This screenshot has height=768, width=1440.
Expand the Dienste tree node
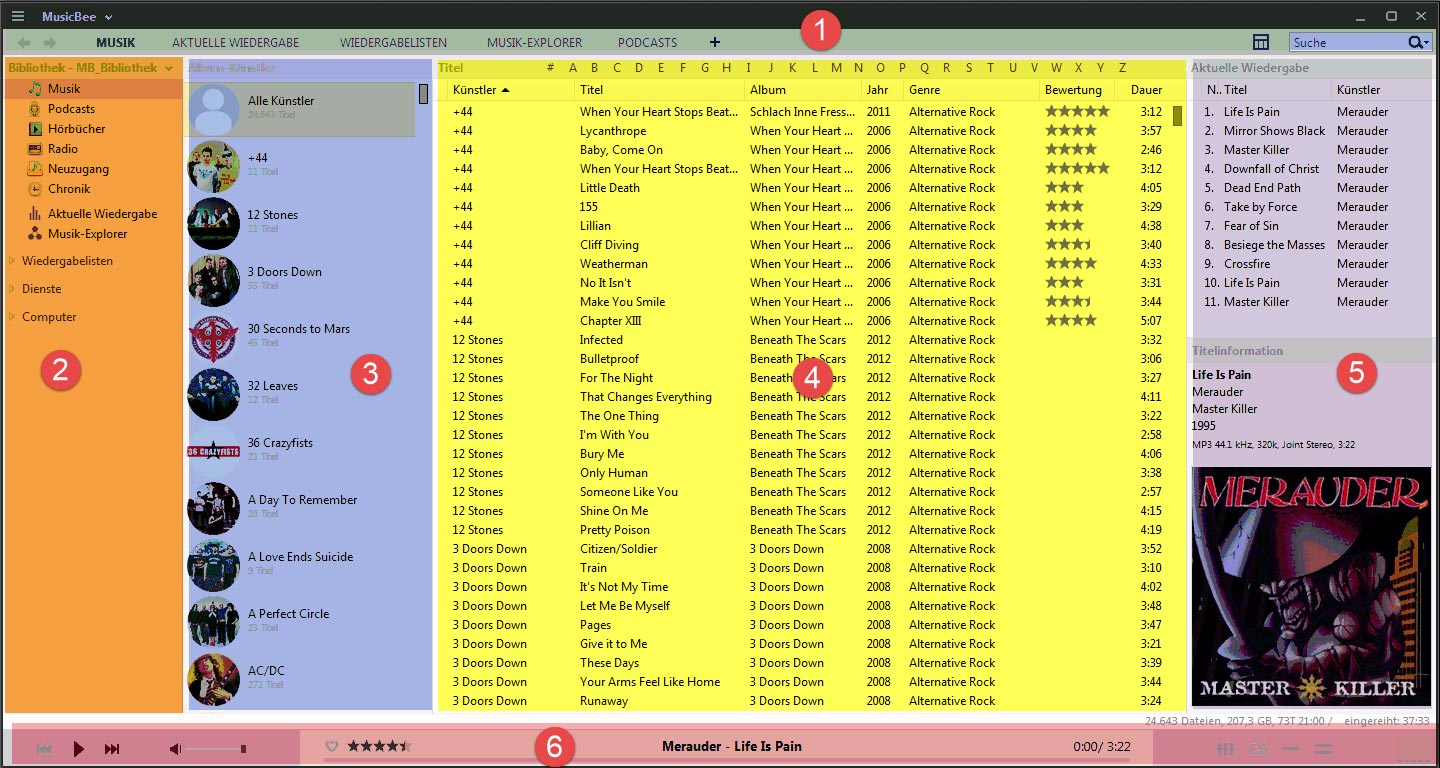[x=13, y=289]
